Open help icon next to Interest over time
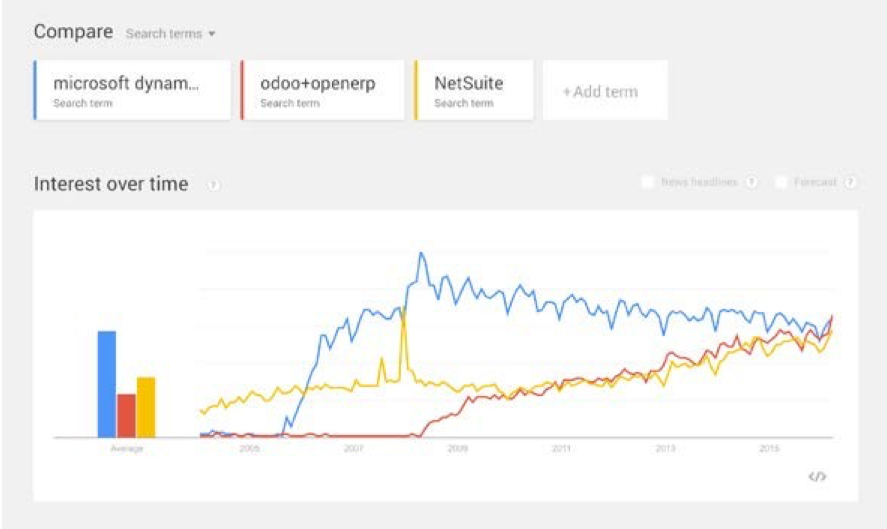The image size is (887, 529). click(213, 185)
